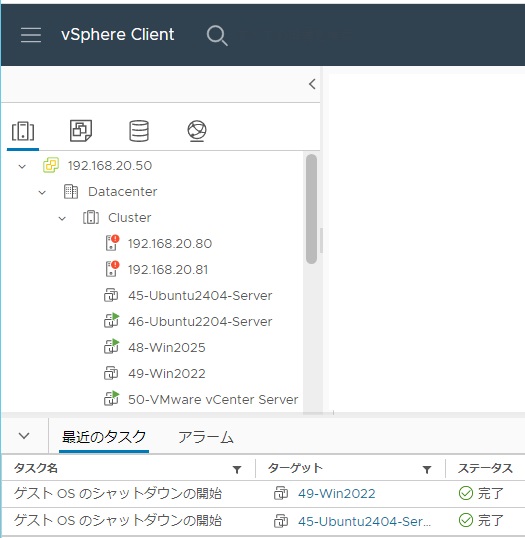Click the inventory tree vertical scrollbar

pos(311,209)
